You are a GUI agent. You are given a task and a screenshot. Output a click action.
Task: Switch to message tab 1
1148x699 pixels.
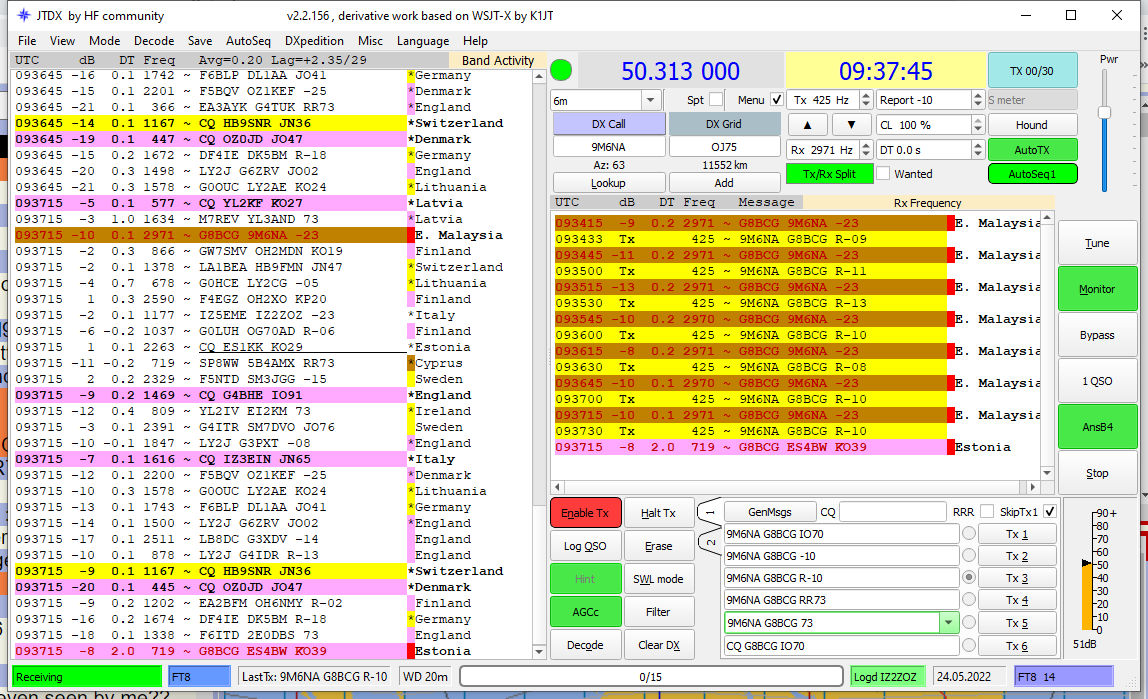[x=709, y=512]
